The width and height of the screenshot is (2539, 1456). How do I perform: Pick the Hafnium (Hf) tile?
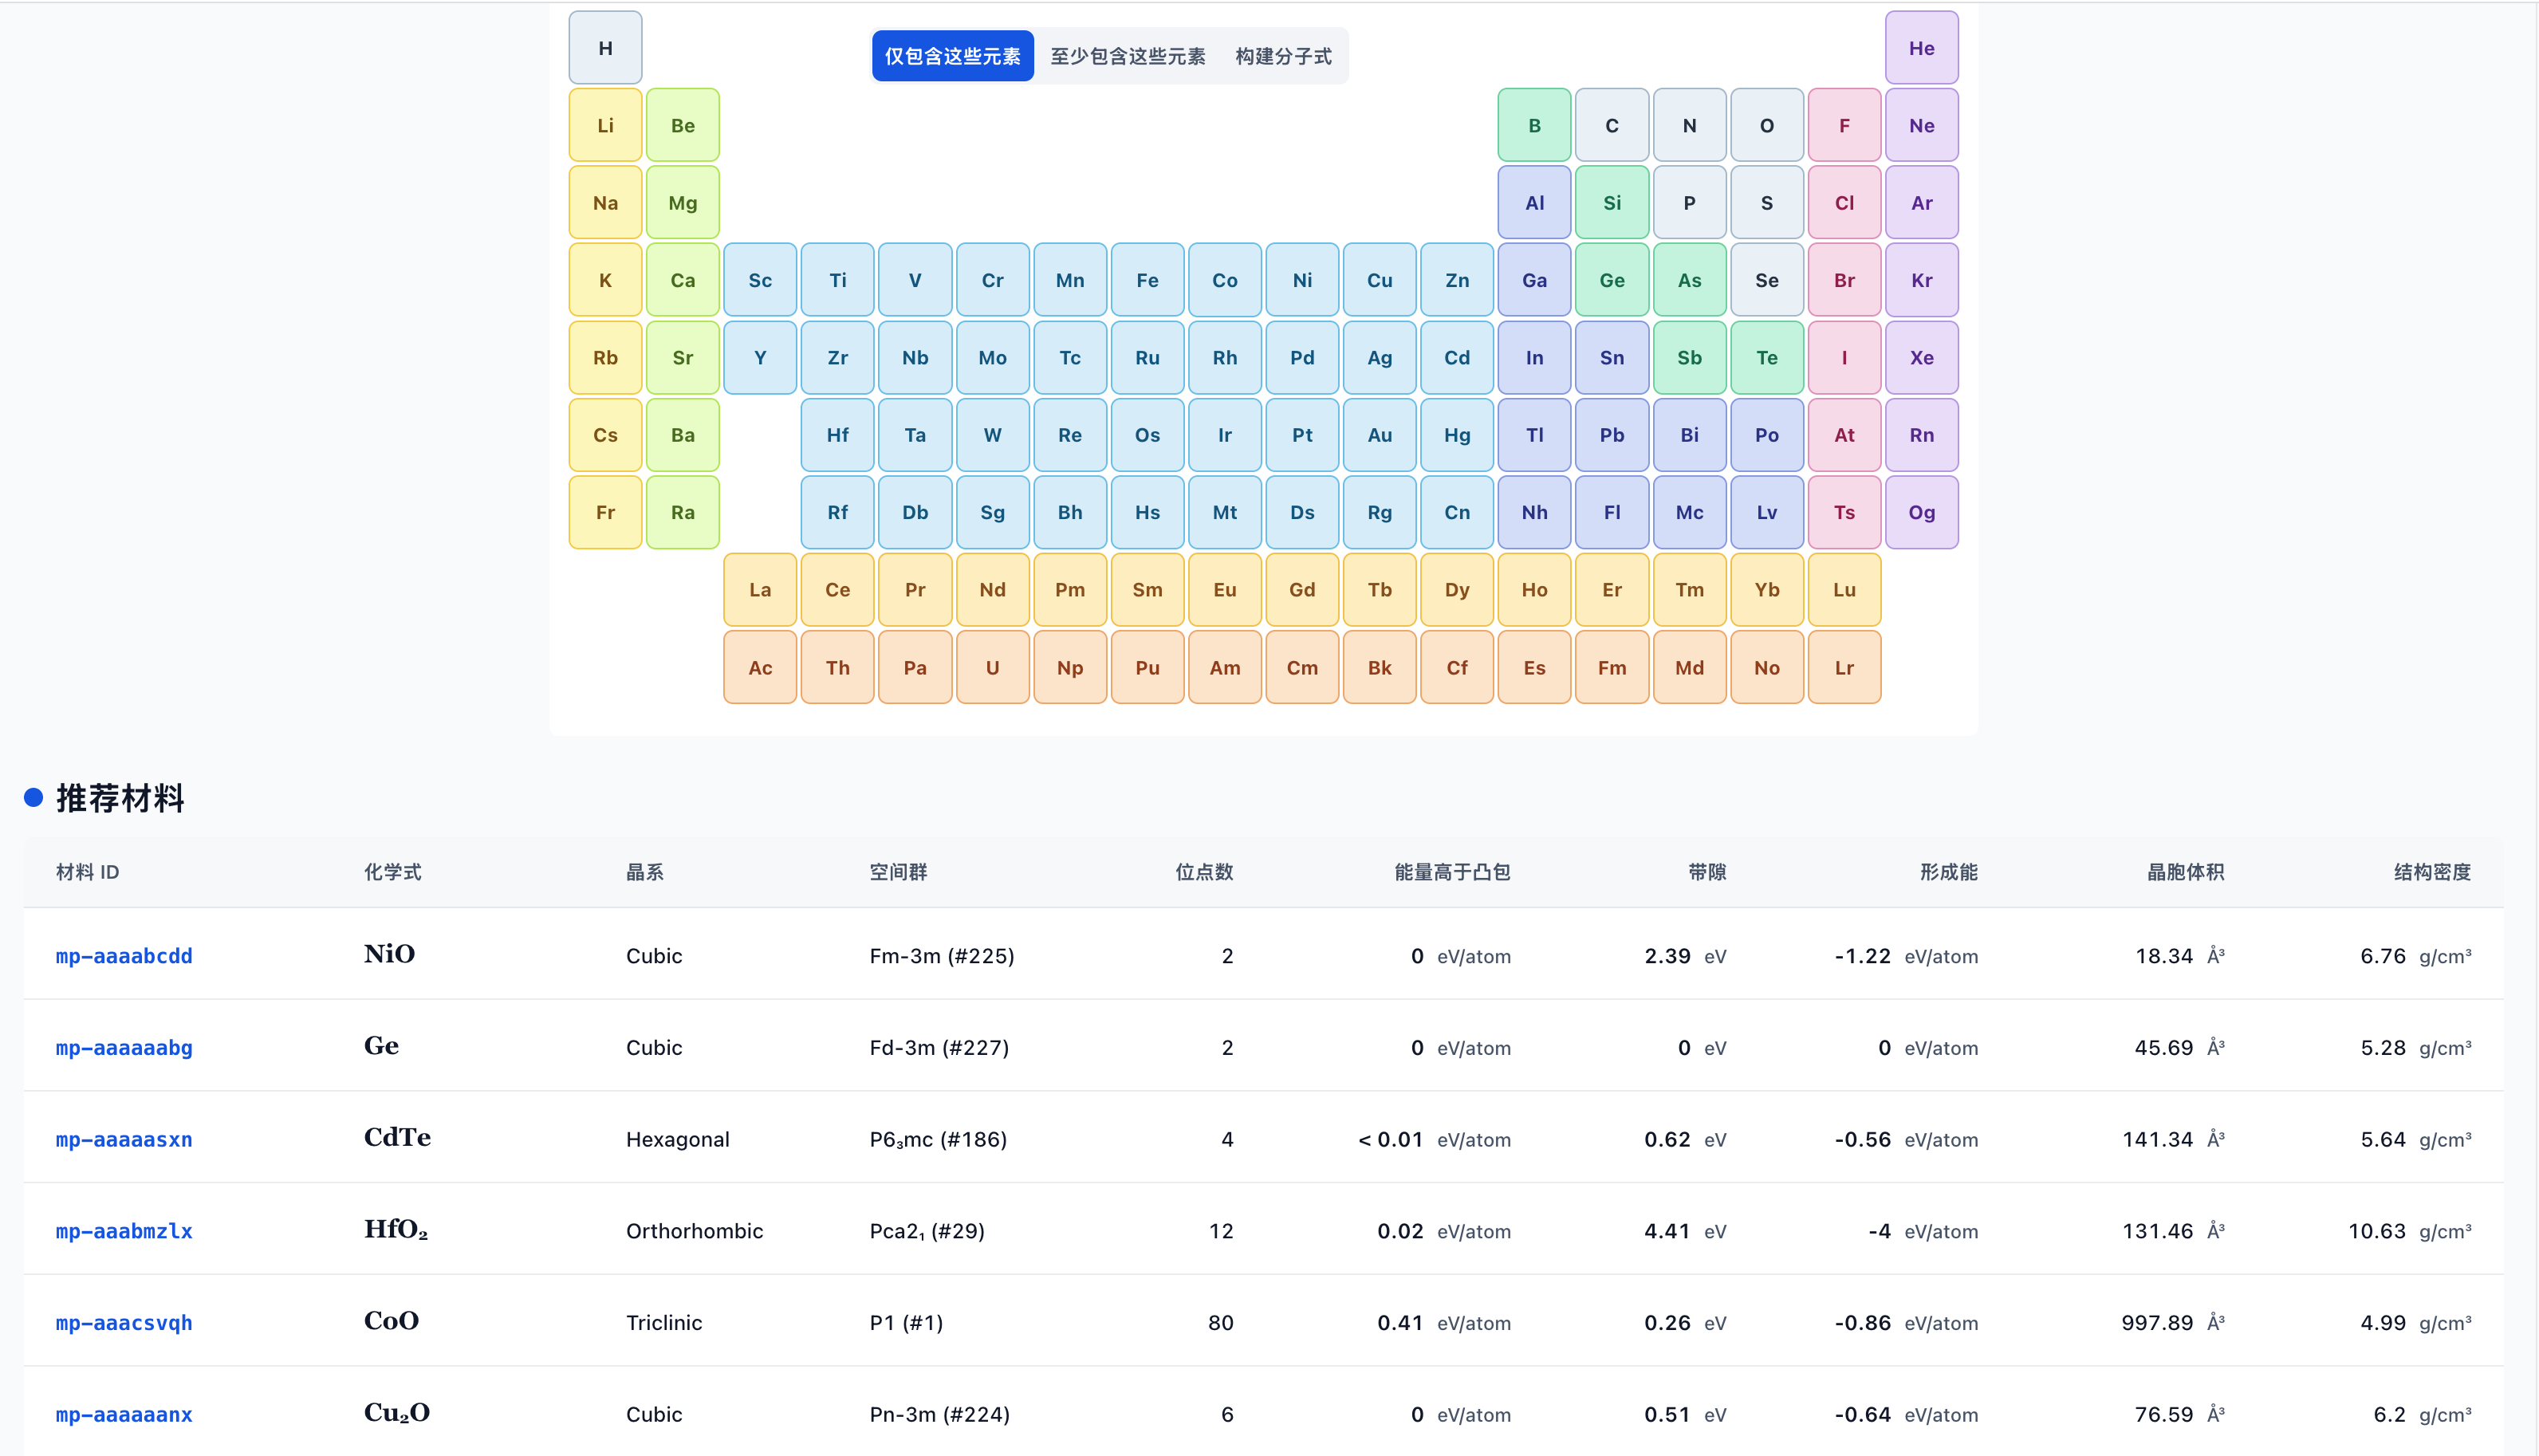(837, 435)
